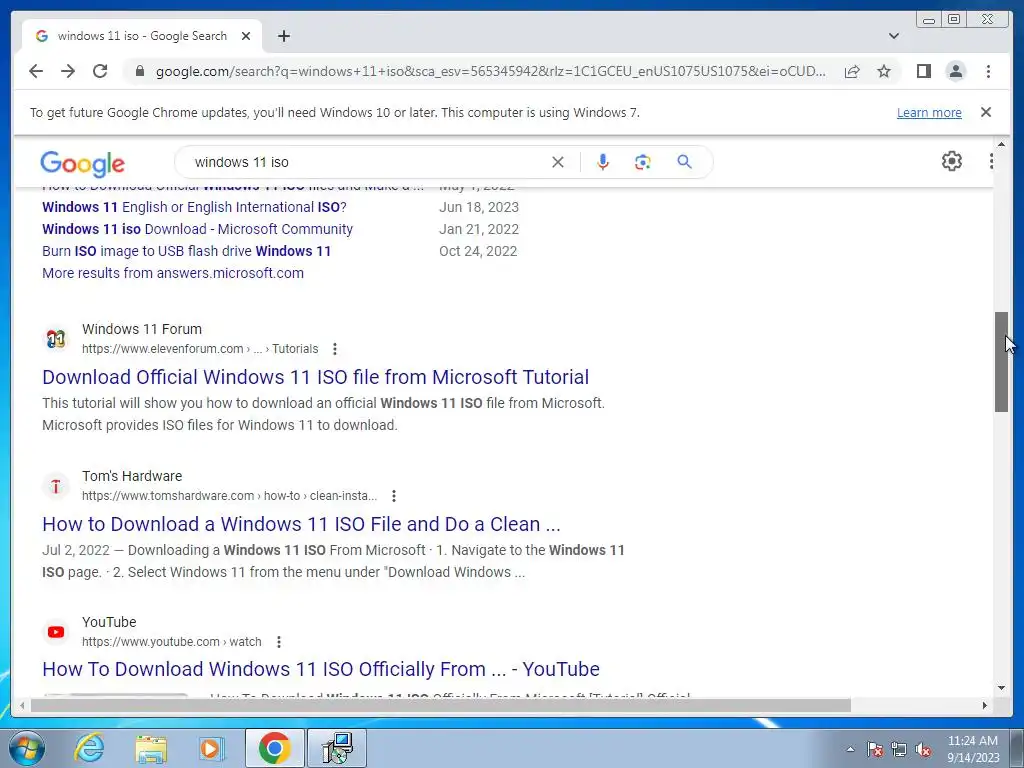Open the Chrome three-dot menu
Viewport: 1024px width, 768px height.
(x=988, y=71)
